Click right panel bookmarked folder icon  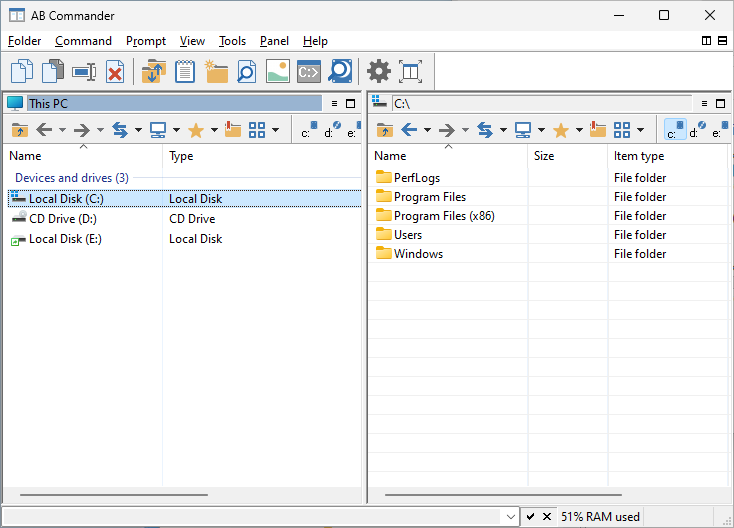(x=598, y=130)
